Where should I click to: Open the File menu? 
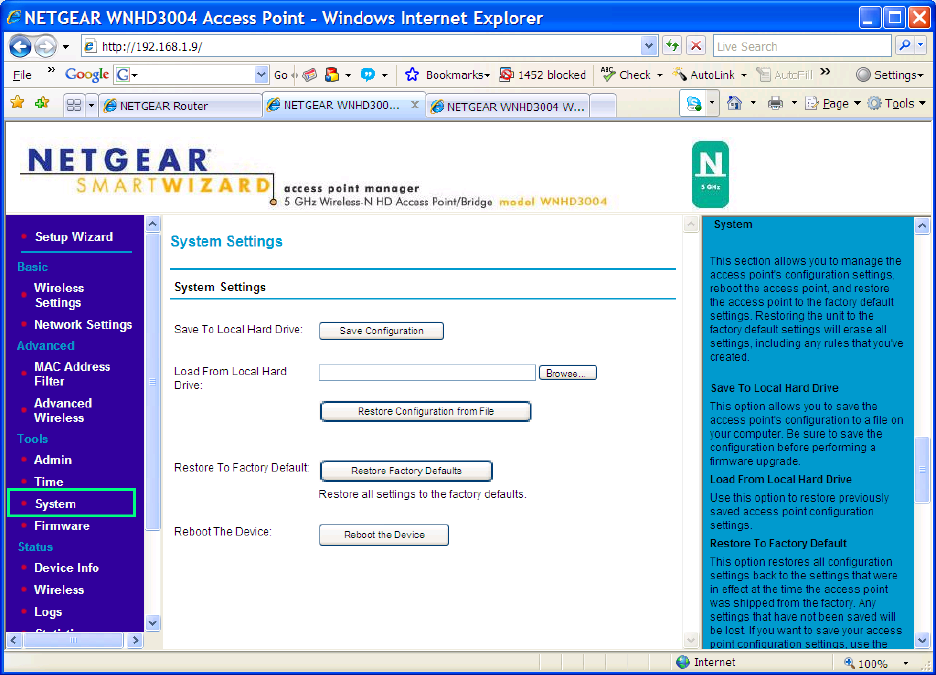[x=22, y=75]
